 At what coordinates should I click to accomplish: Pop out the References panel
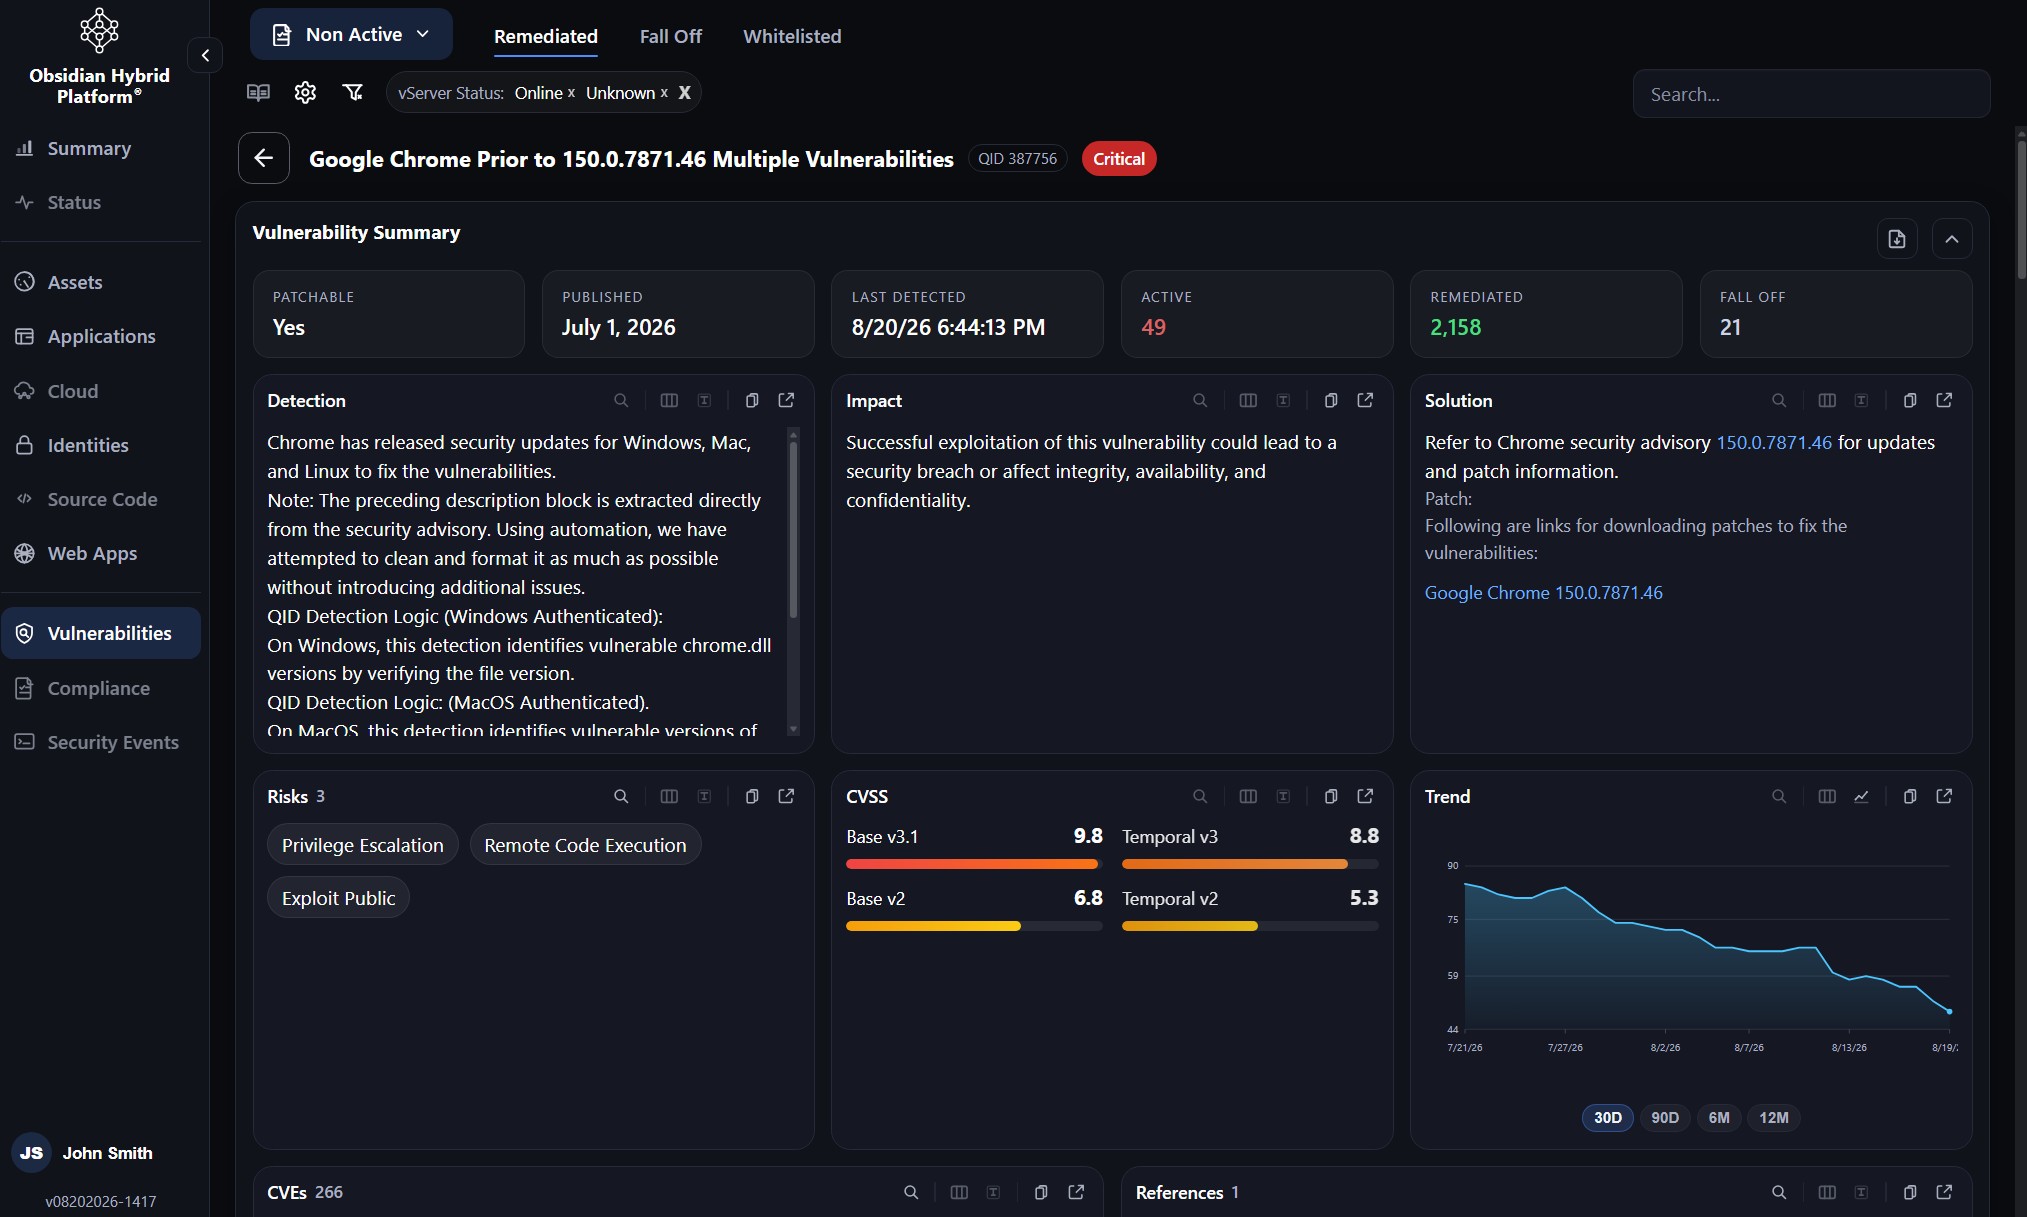[x=1945, y=1192]
